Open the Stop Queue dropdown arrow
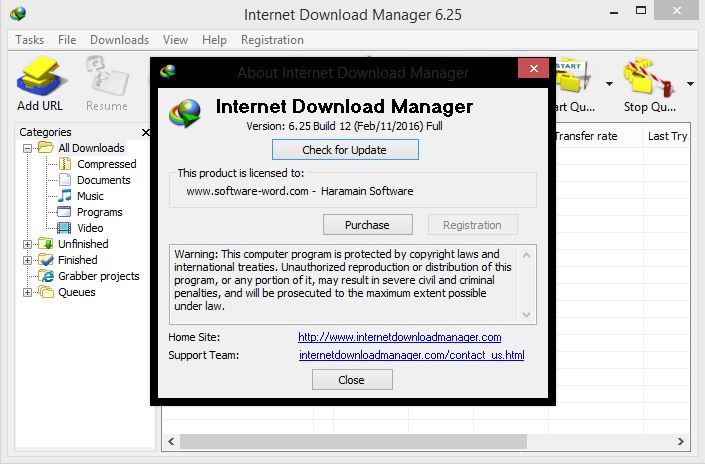This screenshot has width=705, height=464. coord(690,84)
